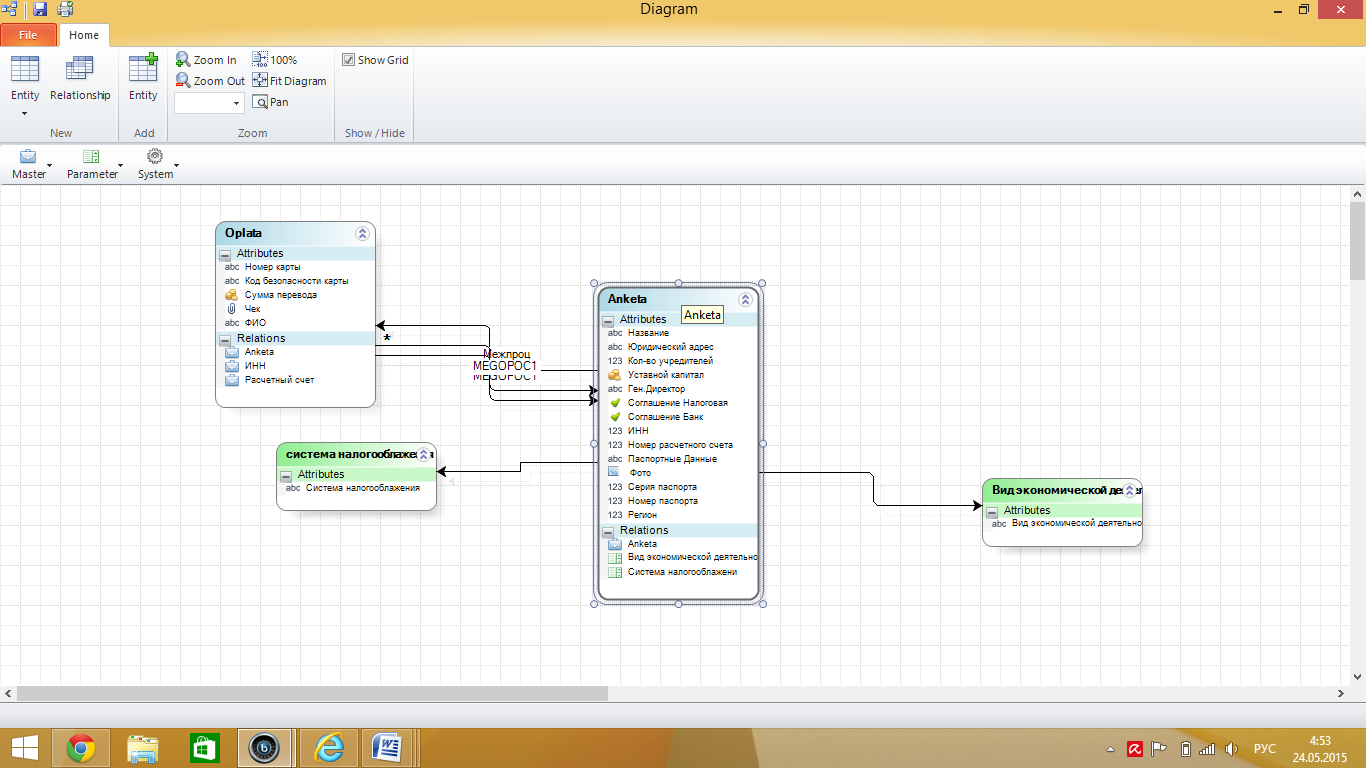This screenshot has width=1366, height=768.
Task: Open Windows Start button
Action: tap(24, 747)
